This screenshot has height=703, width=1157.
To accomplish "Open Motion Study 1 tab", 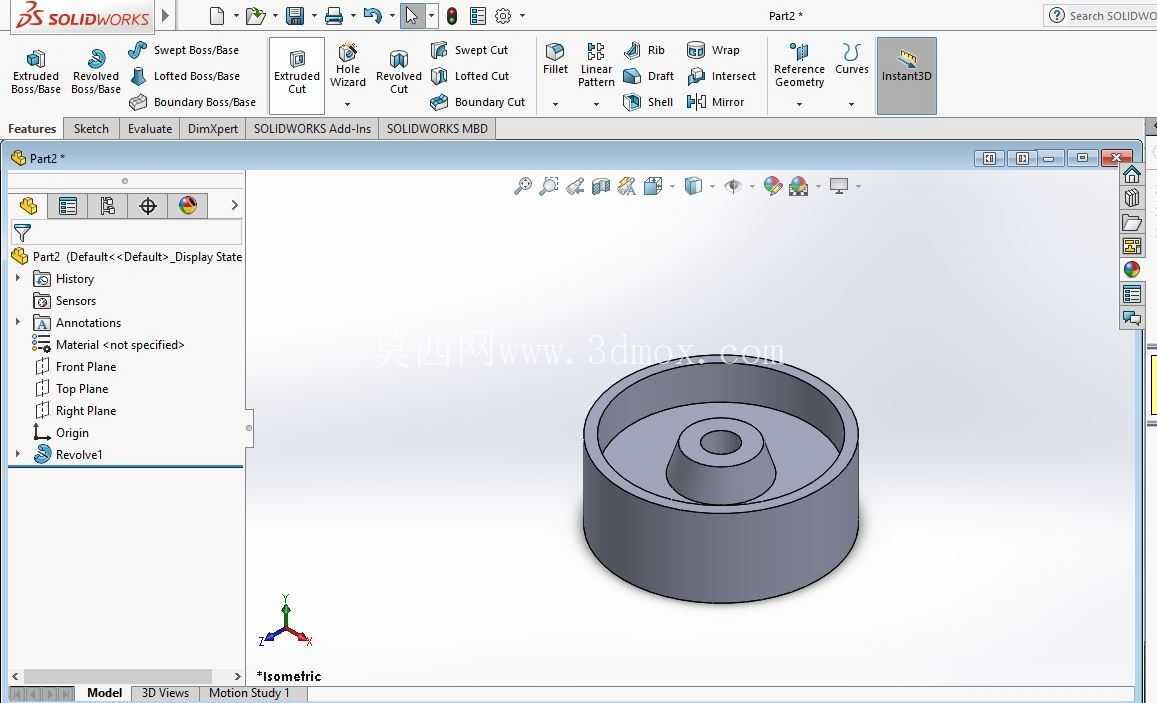I will pyautogui.click(x=249, y=693).
